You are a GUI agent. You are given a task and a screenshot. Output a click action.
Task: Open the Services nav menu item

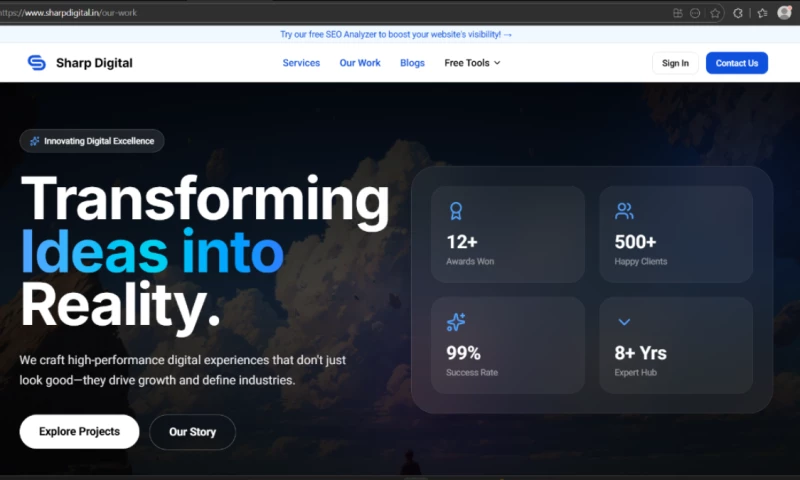click(x=301, y=63)
